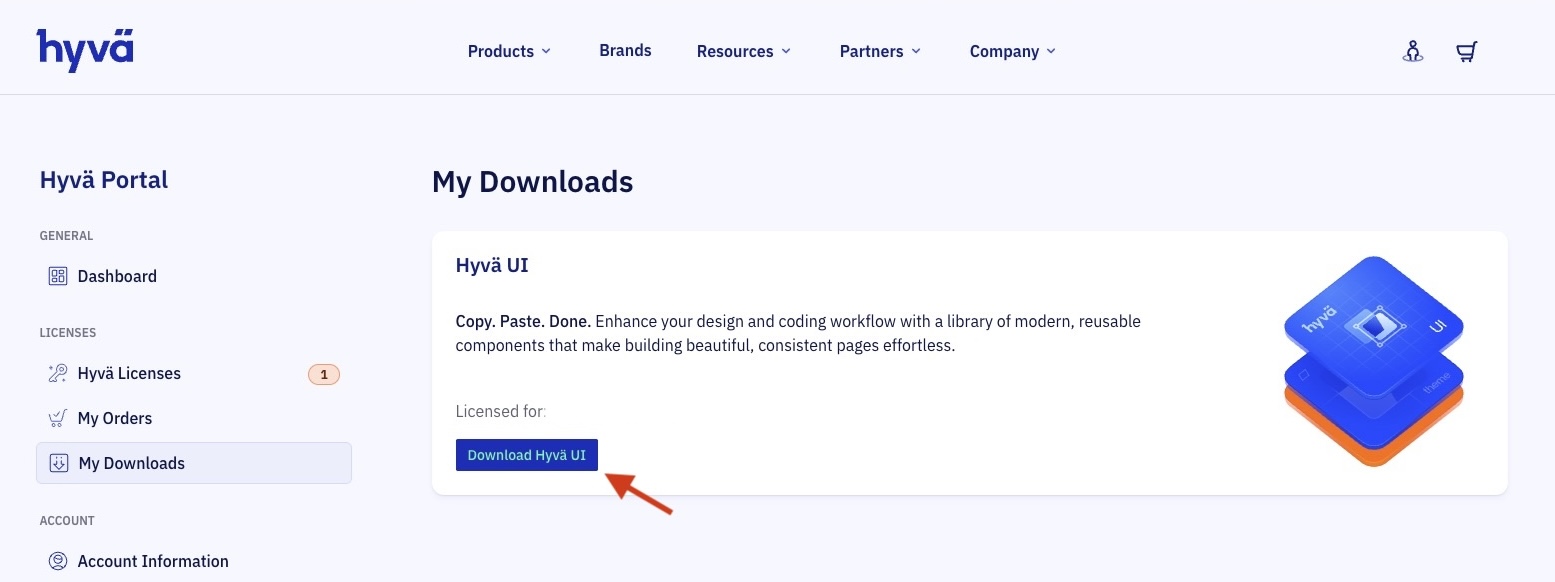The height and width of the screenshot is (582, 1555).
Task: Click the Dashboard grid icon
Action: pyautogui.click(x=57, y=275)
